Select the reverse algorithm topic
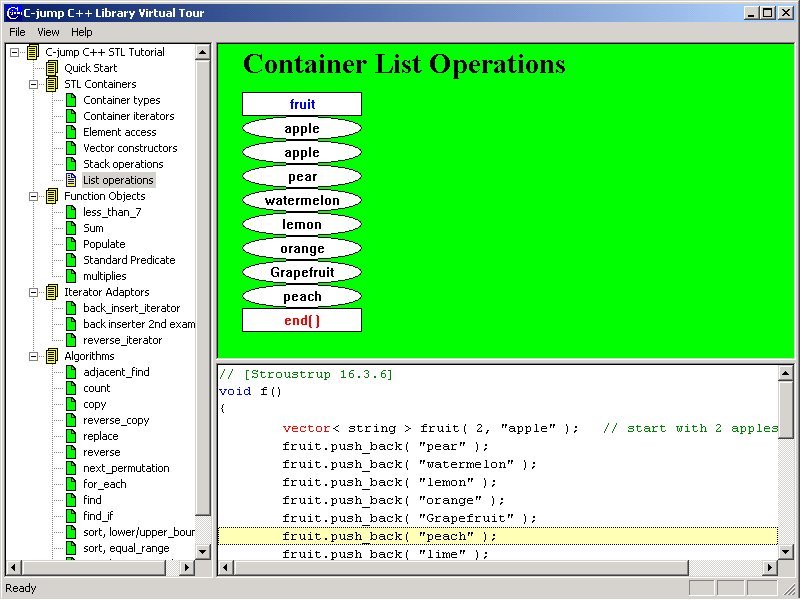This screenshot has height=600, width=800. (x=102, y=452)
